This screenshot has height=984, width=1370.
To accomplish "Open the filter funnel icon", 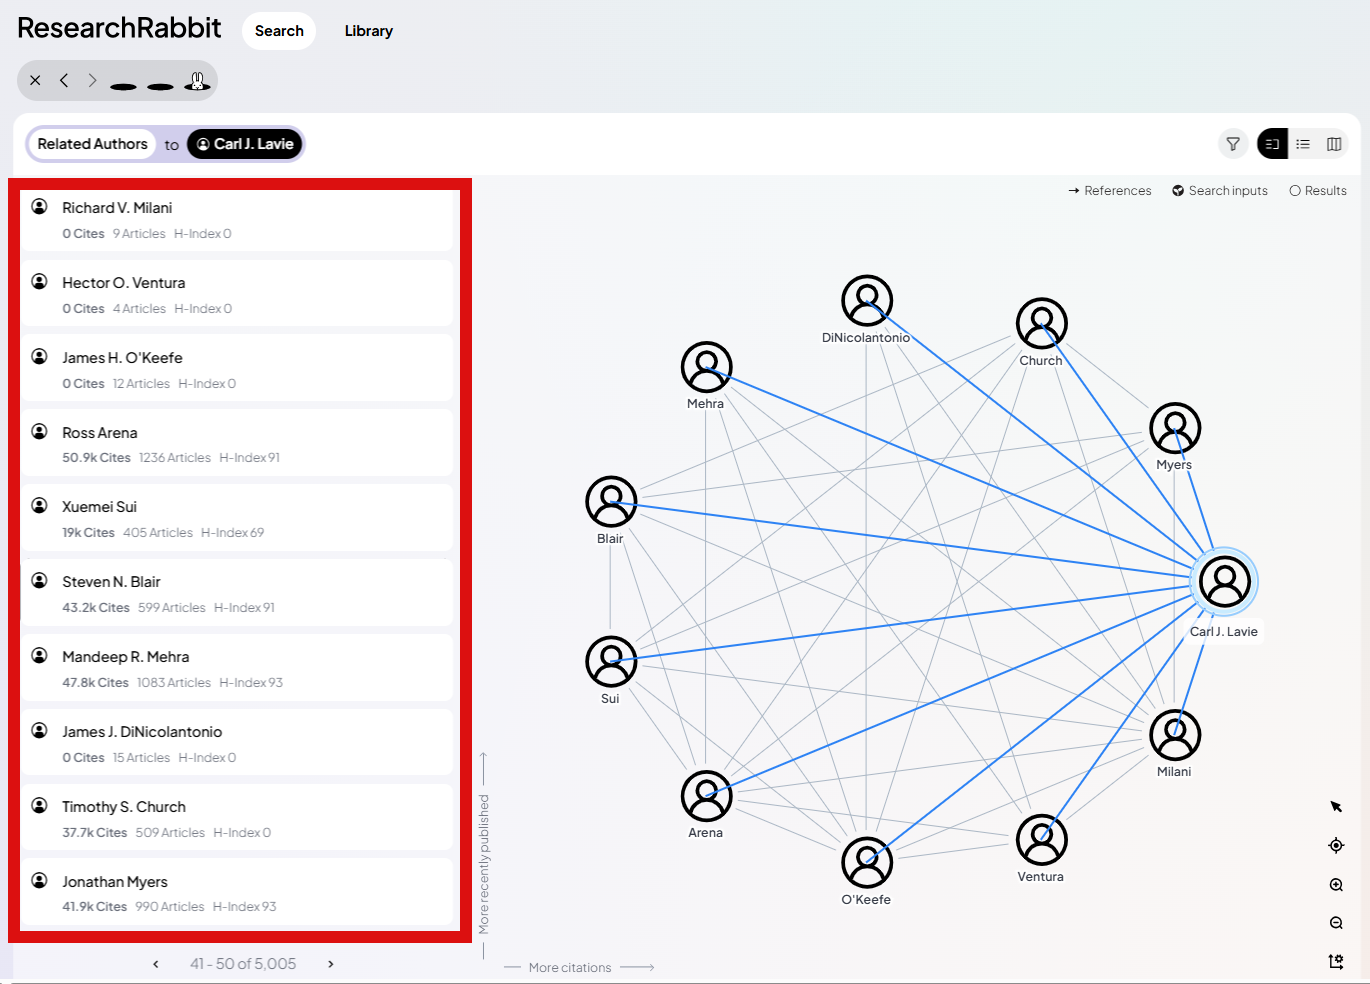I will coord(1233,144).
